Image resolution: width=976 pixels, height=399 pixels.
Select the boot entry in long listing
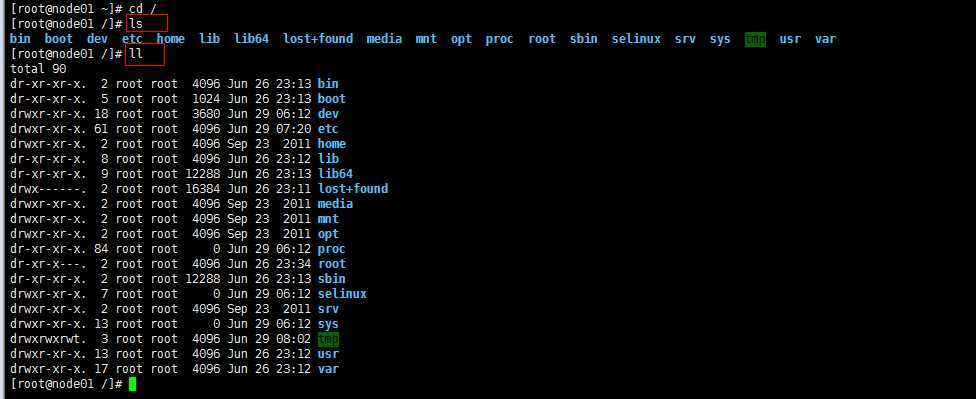pos(331,98)
